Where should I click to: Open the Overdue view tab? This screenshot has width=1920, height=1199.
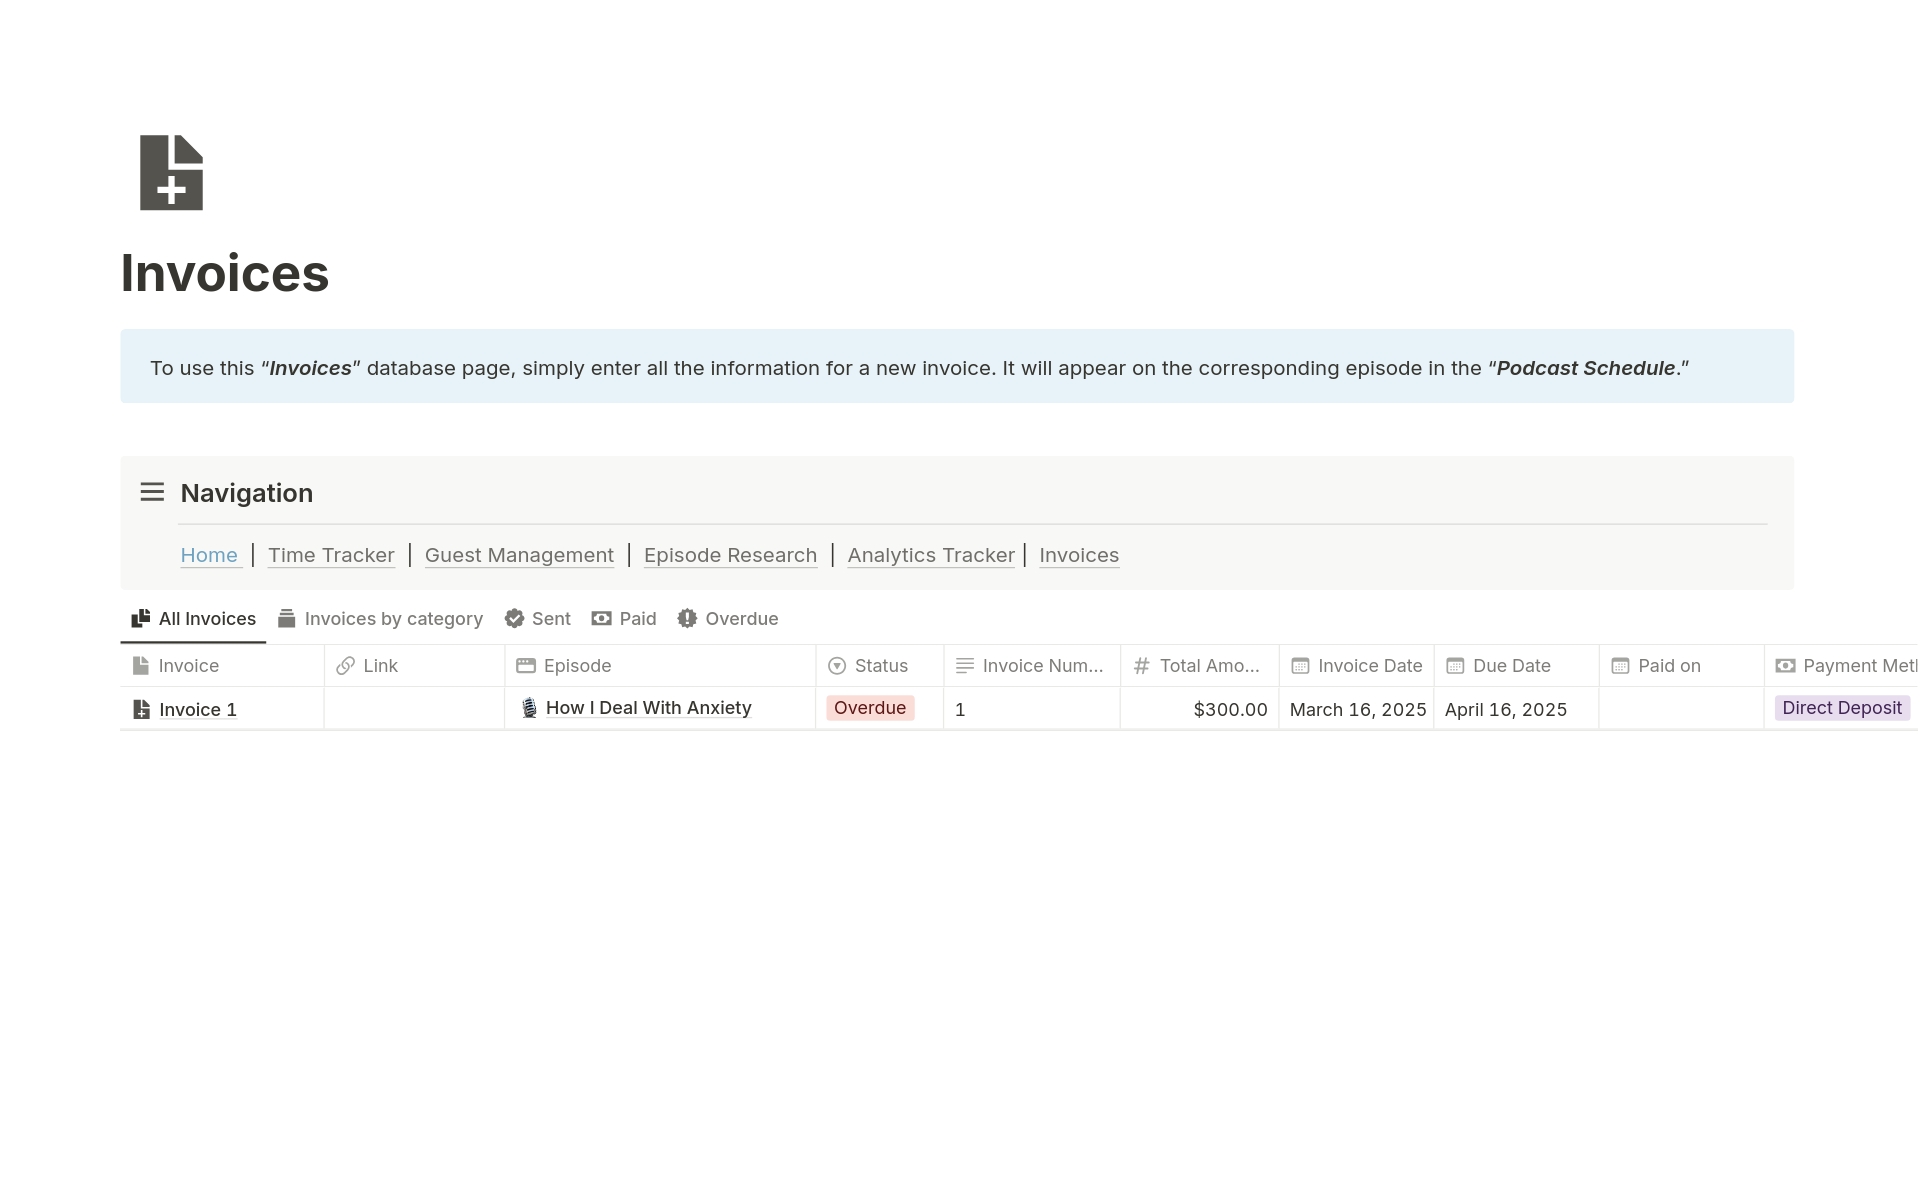pos(728,619)
